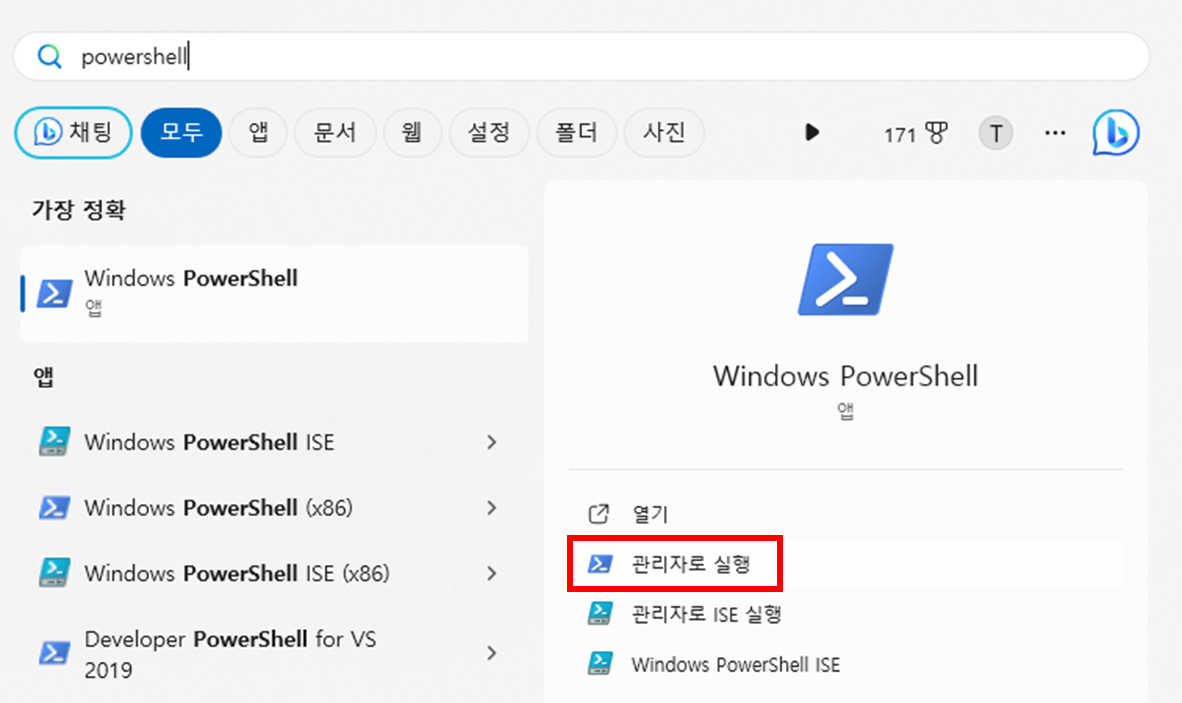The width and height of the screenshot is (1182, 703).
Task: Click the Windows PowerShell ISE list icon
Action: (54, 442)
